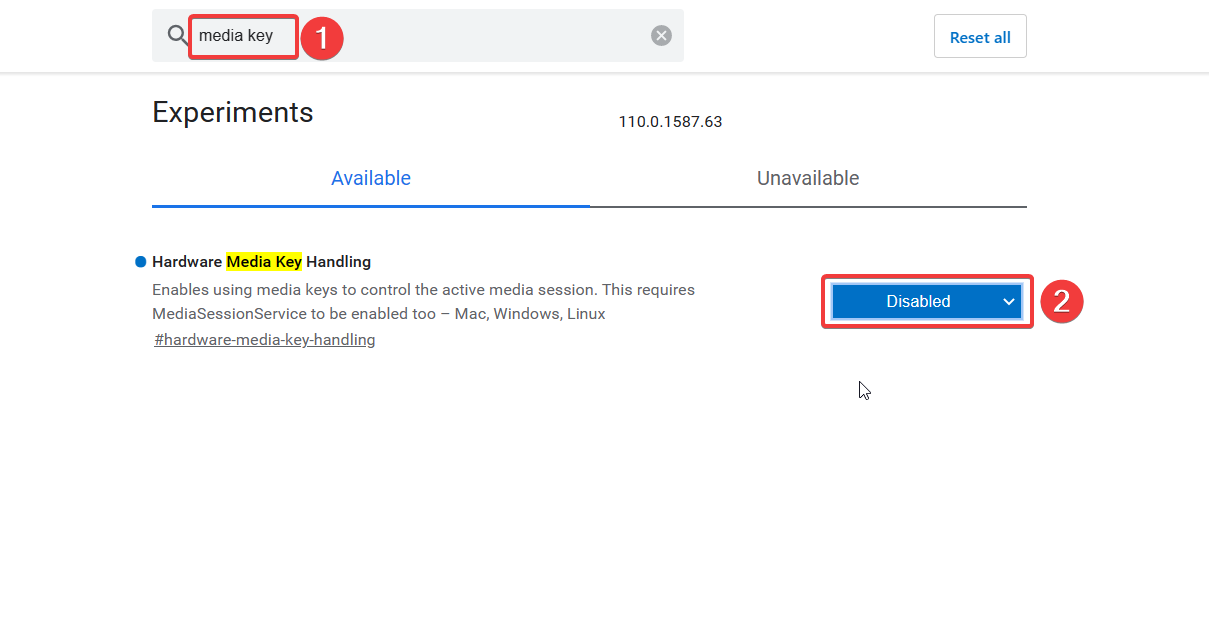The width and height of the screenshot is (1209, 639).
Task: Switch to the Unavailable tab
Action: [808, 178]
